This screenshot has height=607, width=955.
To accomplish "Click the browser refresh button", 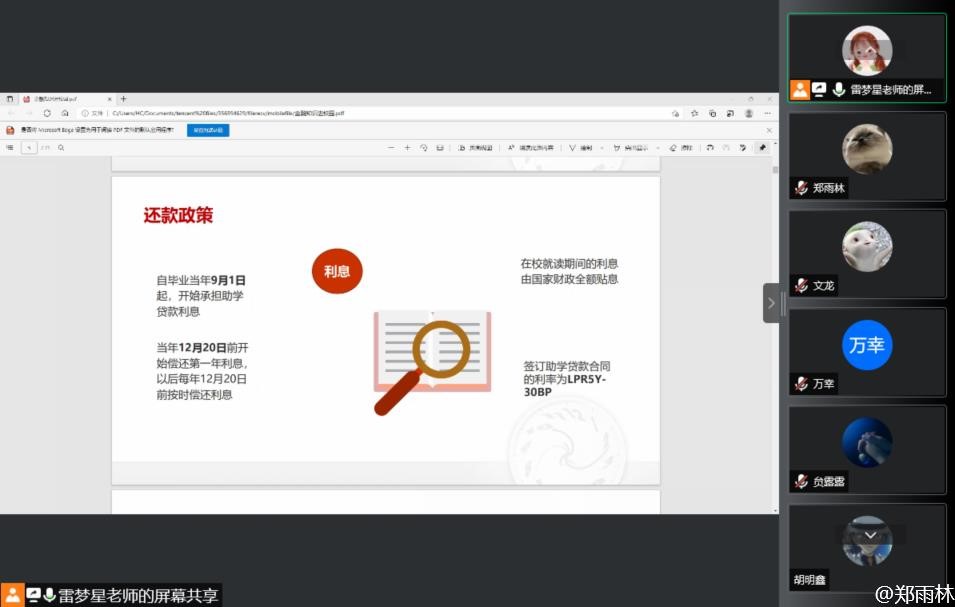I will 47,113.
